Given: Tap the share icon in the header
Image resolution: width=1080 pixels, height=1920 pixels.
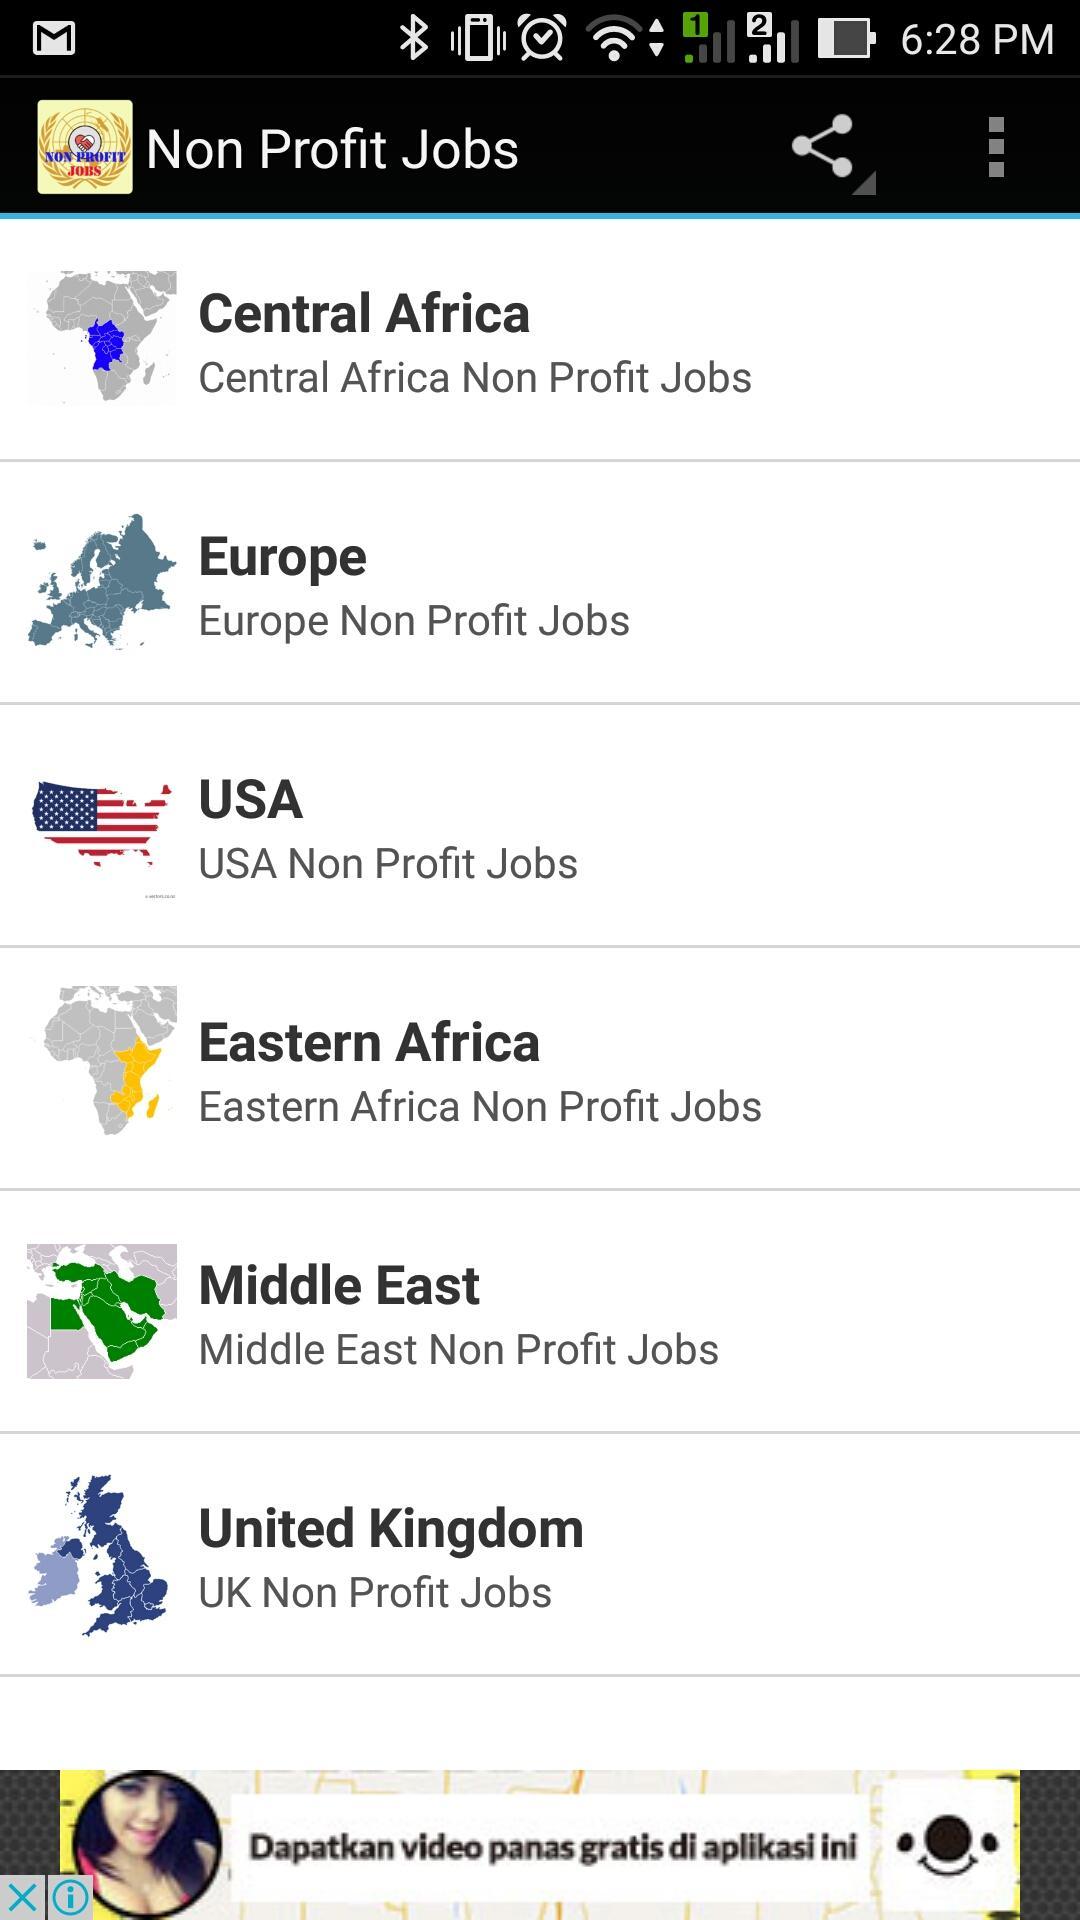Looking at the screenshot, I should [x=823, y=148].
